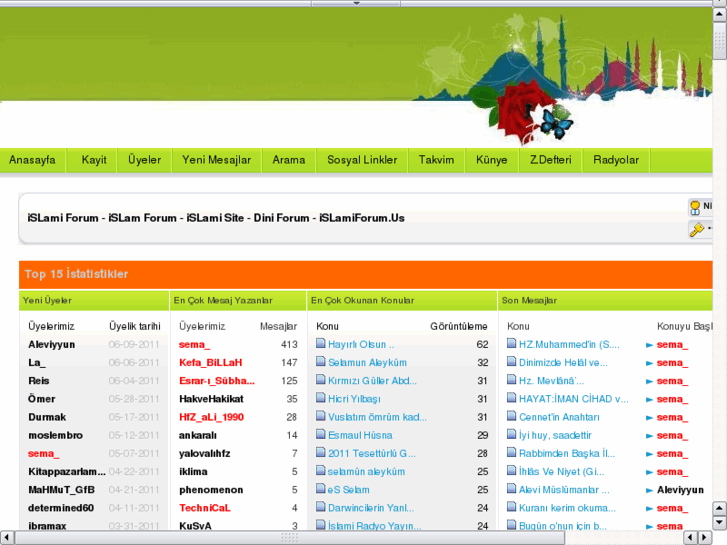
Task: Open iSLami Forum title link
Action: pos(216,218)
